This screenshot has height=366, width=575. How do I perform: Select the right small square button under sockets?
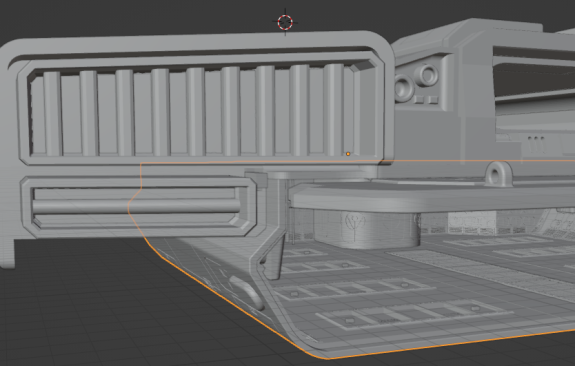[433, 99]
